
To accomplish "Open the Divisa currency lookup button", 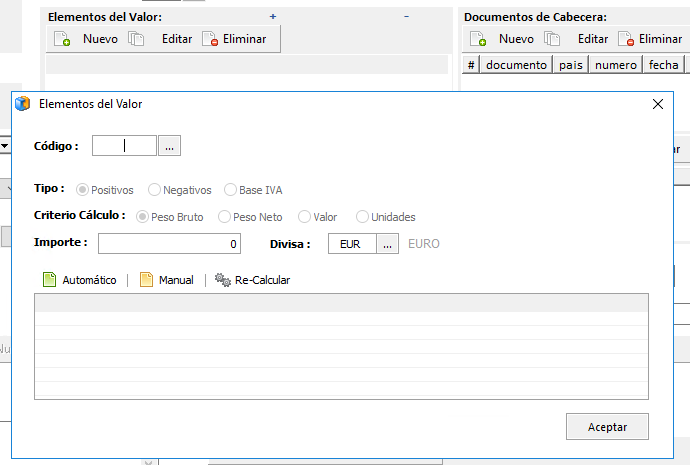I will [387, 244].
